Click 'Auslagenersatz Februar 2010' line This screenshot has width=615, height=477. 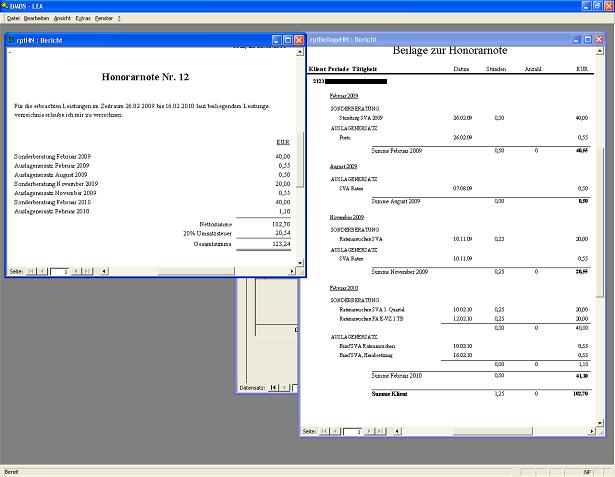[x=51, y=211]
